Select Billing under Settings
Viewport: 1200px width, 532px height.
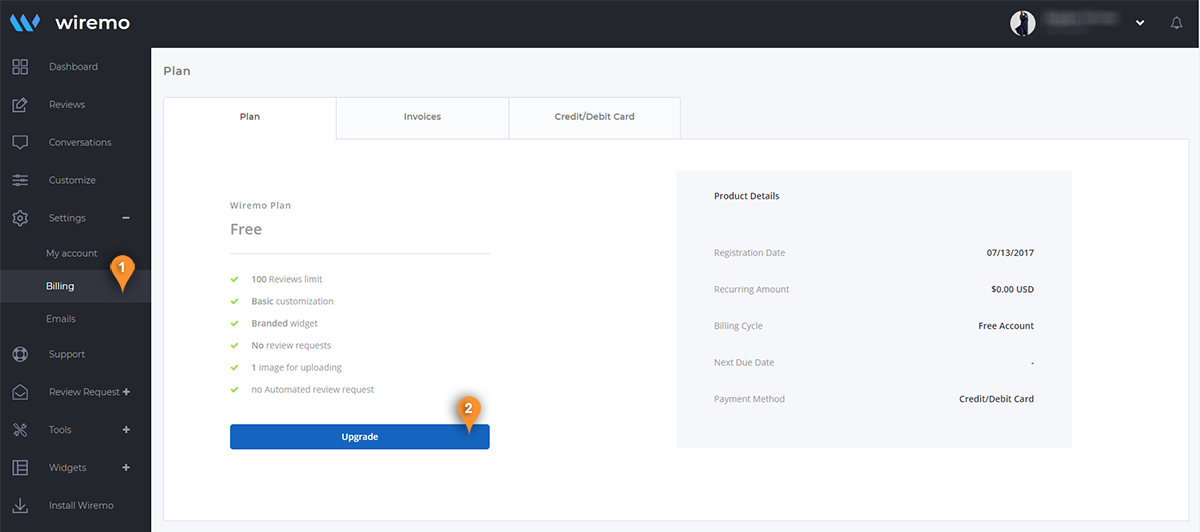(60, 286)
